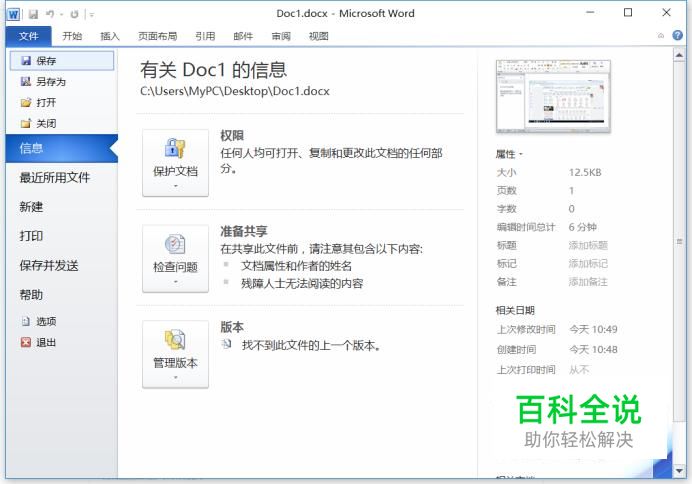Click the file path C:\Users\MyPC\Desktop\Doc1.docx
The height and width of the screenshot is (484, 692).
[x=235, y=91]
